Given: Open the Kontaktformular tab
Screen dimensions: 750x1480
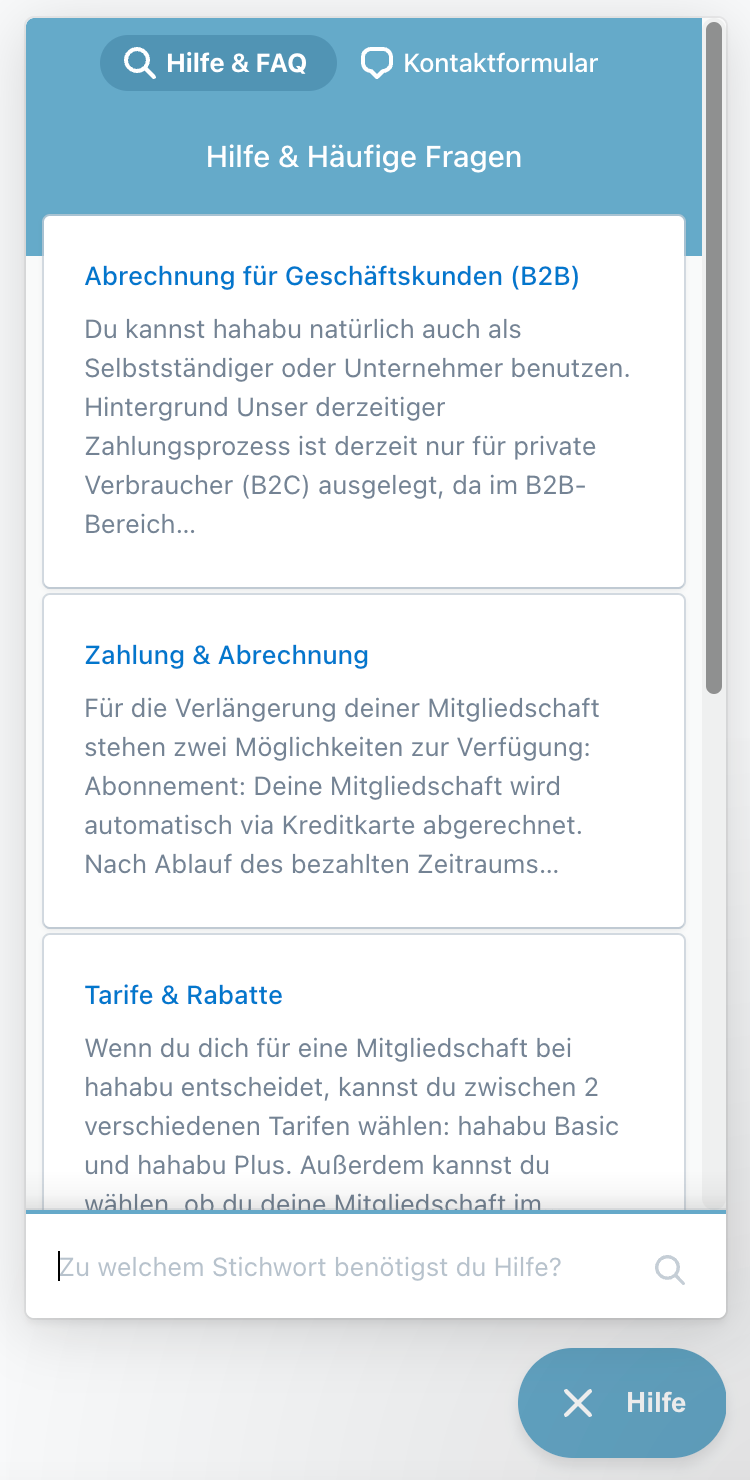Looking at the screenshot, I should (480, 63).
